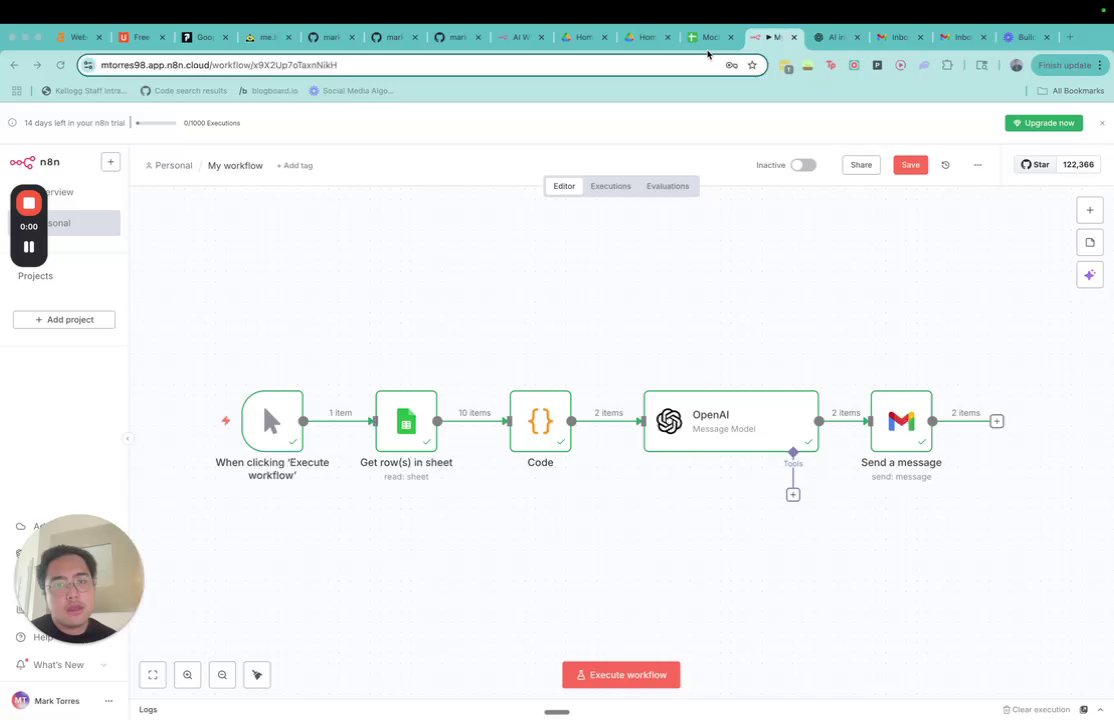Click the Share button
Image resolution: width=1114 pixels, height=720 pixels.
[861, 165]
